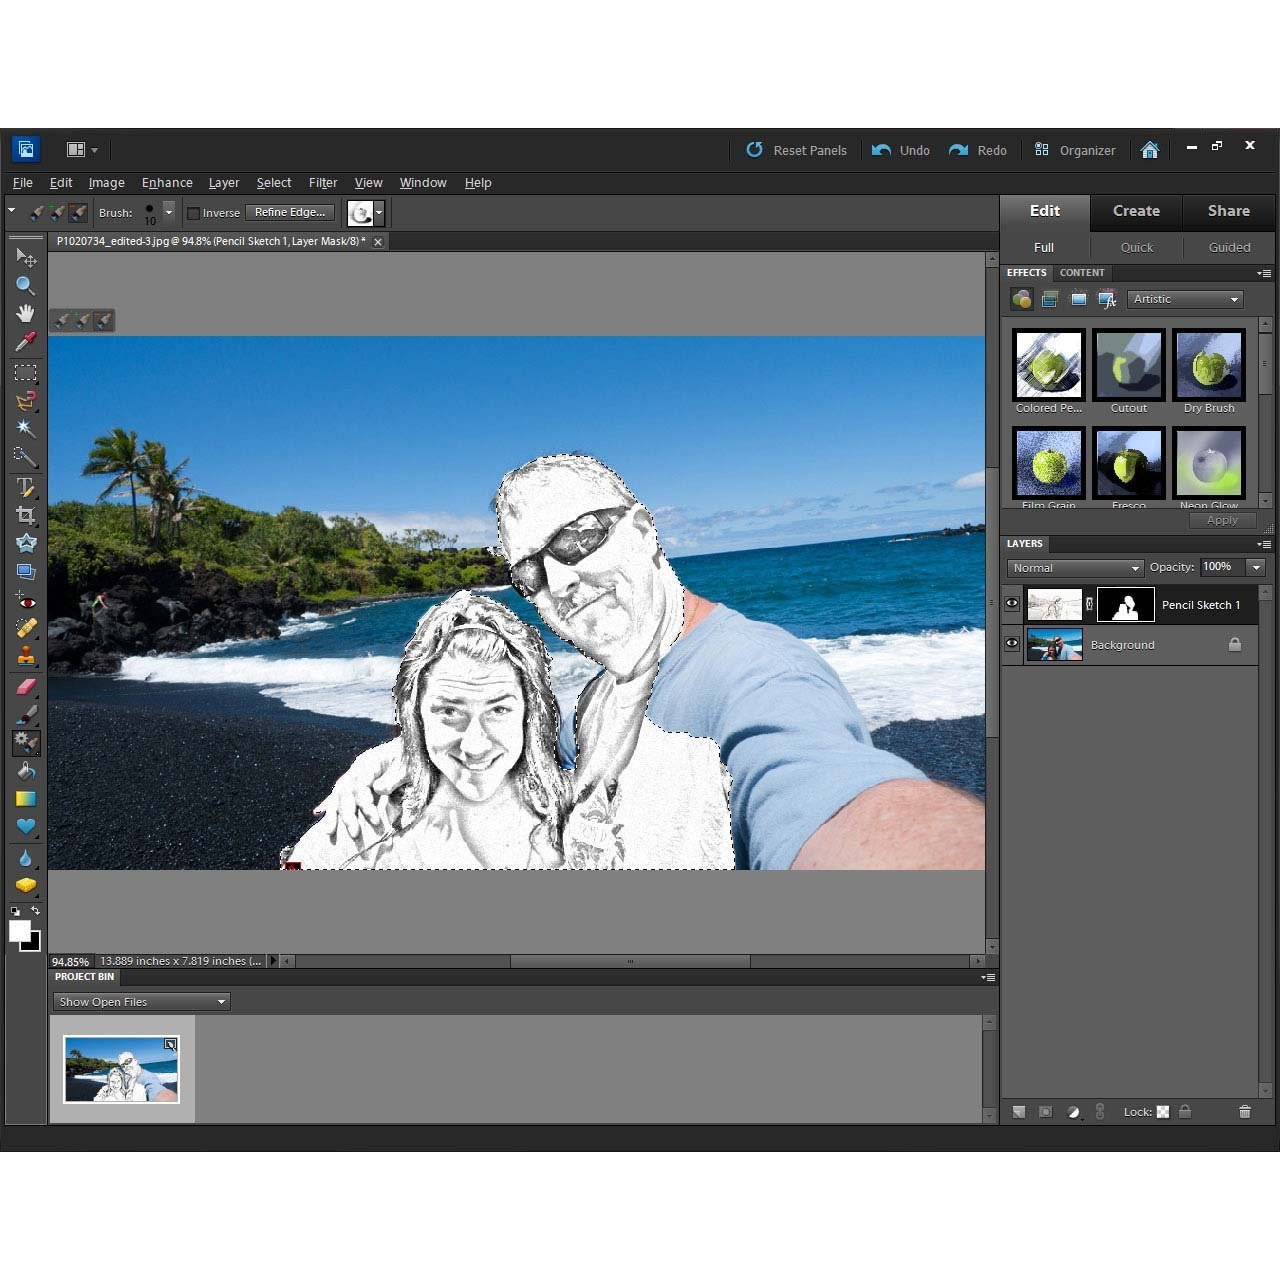
Task: Open the Organizer
Action: tap(1074, 150)
